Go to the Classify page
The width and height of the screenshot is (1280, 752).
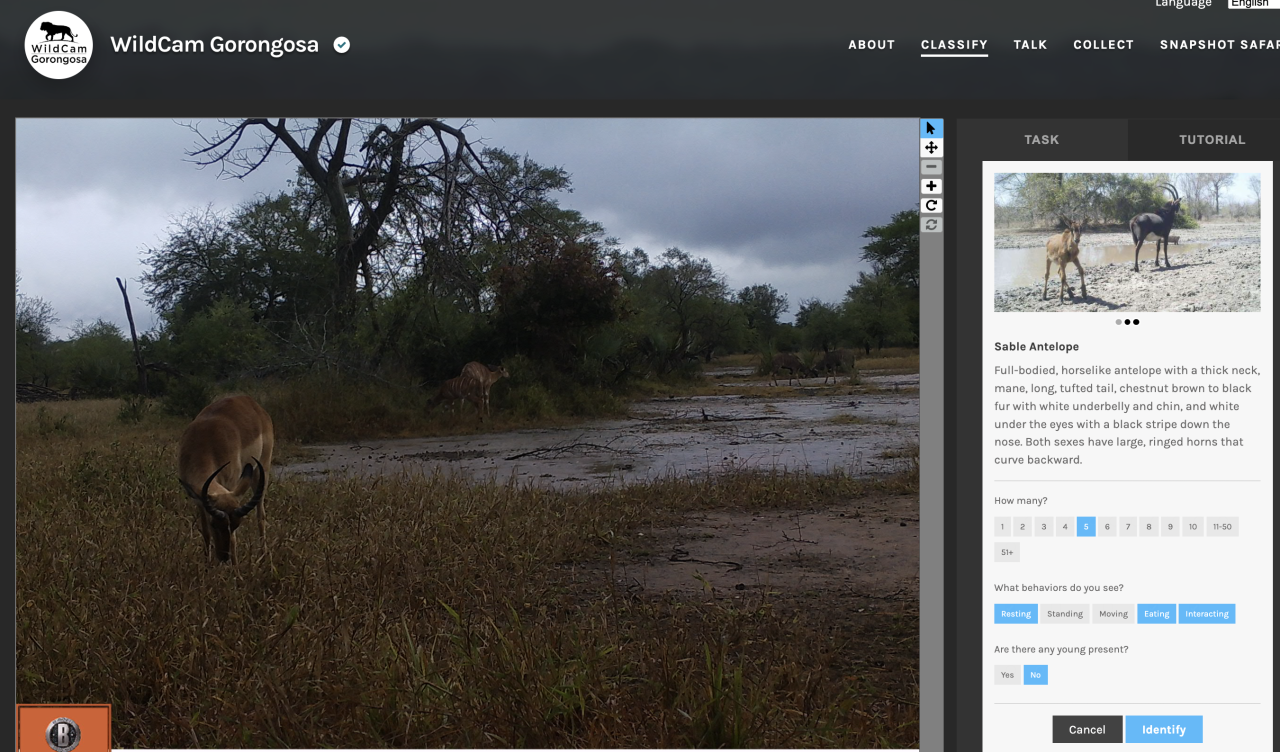click(x=954, y=45)
